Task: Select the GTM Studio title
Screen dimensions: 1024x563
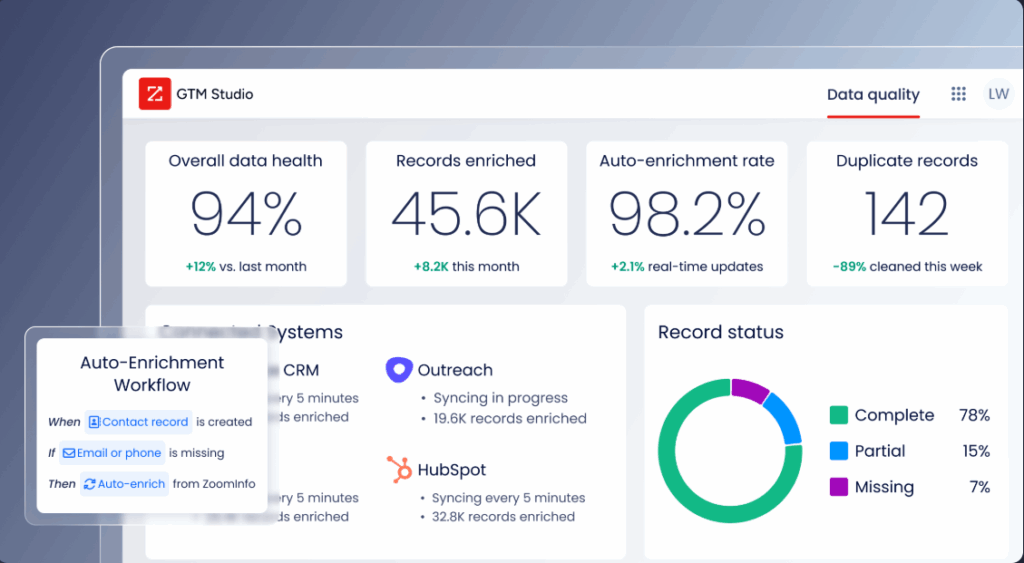Action: (x=214, y=94)
